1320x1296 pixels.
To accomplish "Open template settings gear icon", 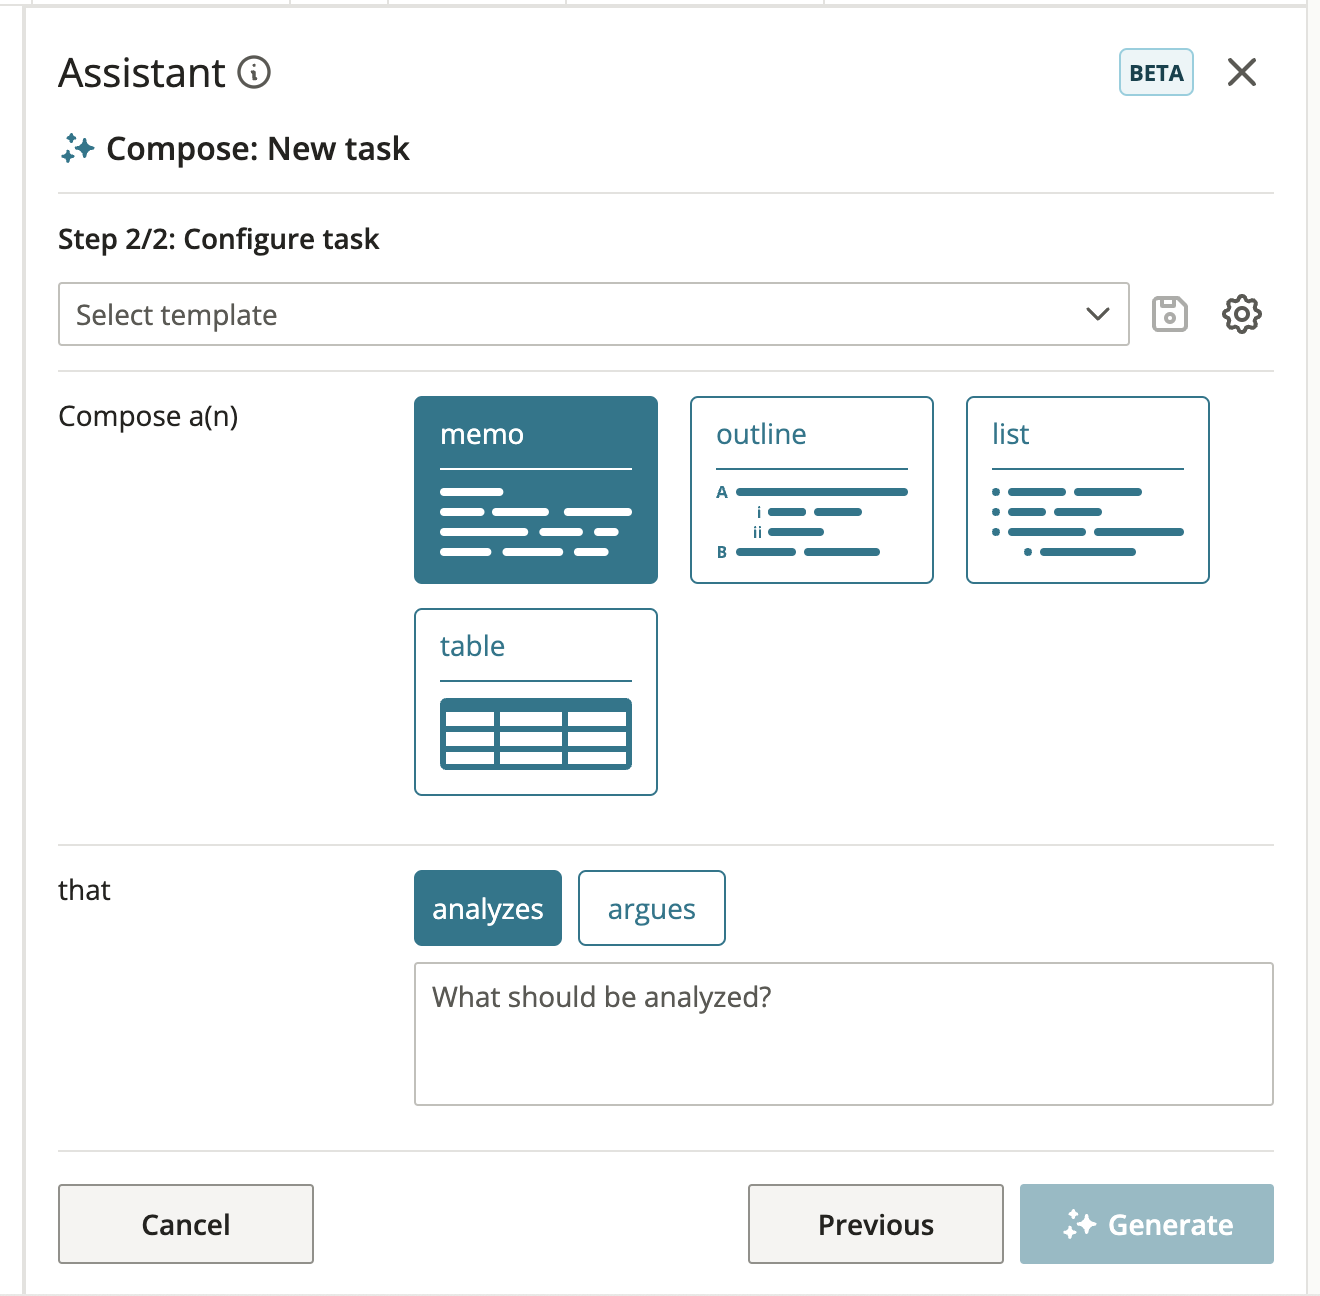I will click(x=1242, y=314).
